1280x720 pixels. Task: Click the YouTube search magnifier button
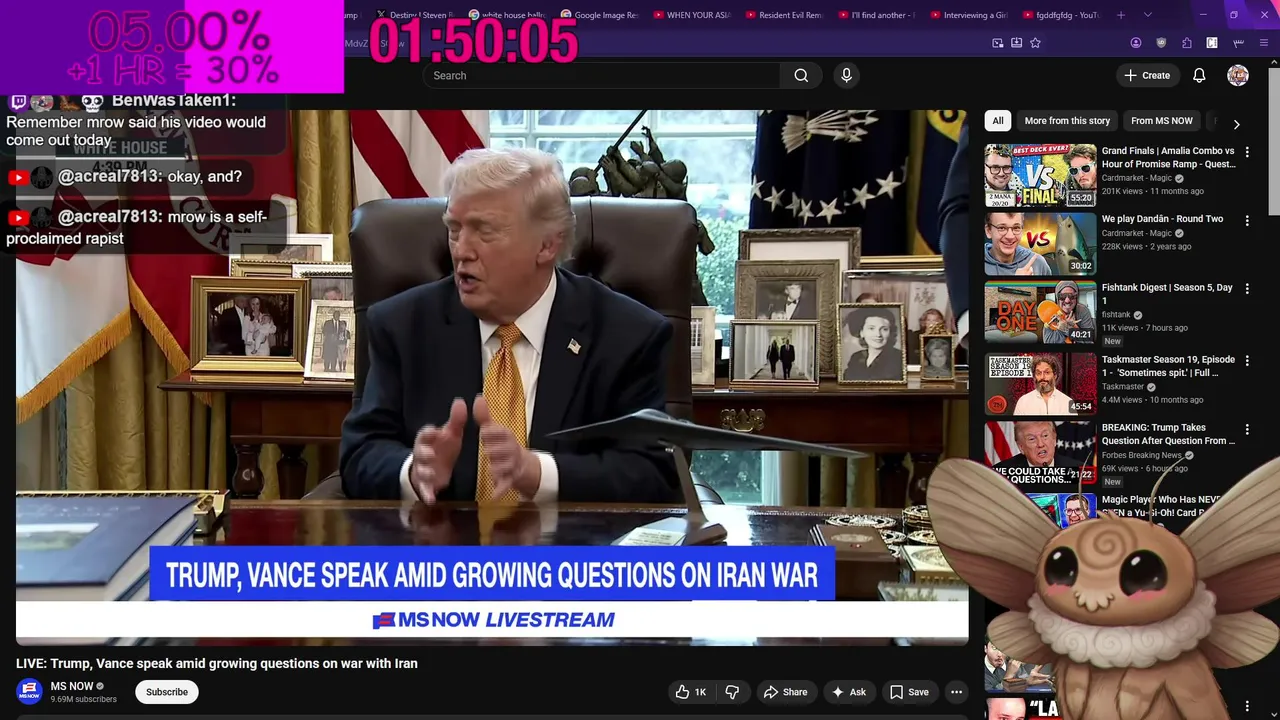click(x=801, y=75)
